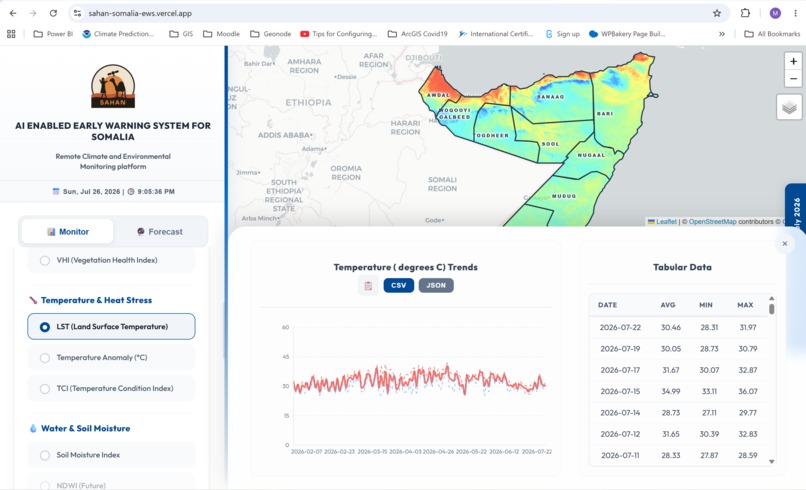Viewport: 806px width, 490px height.
Task: Click the Mudug region label
Action: (564, 196)
